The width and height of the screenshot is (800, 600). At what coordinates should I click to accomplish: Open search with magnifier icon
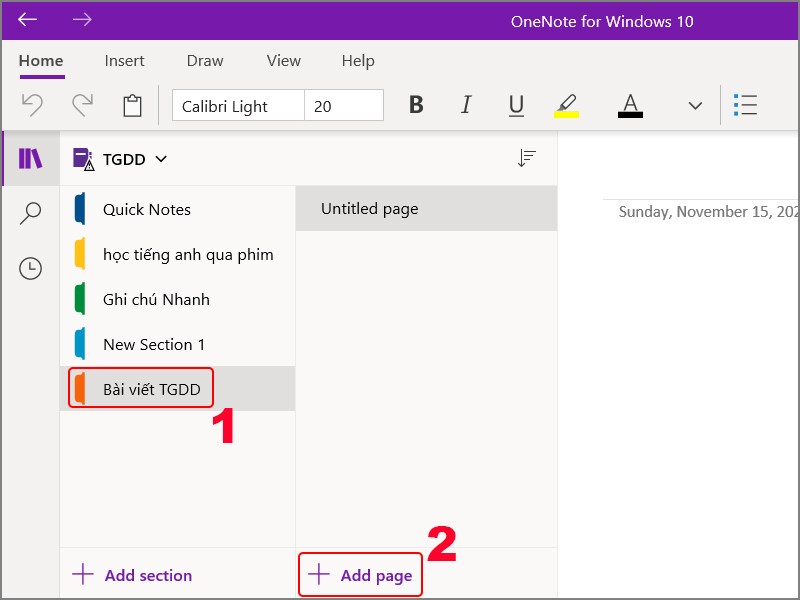(30, 213)
